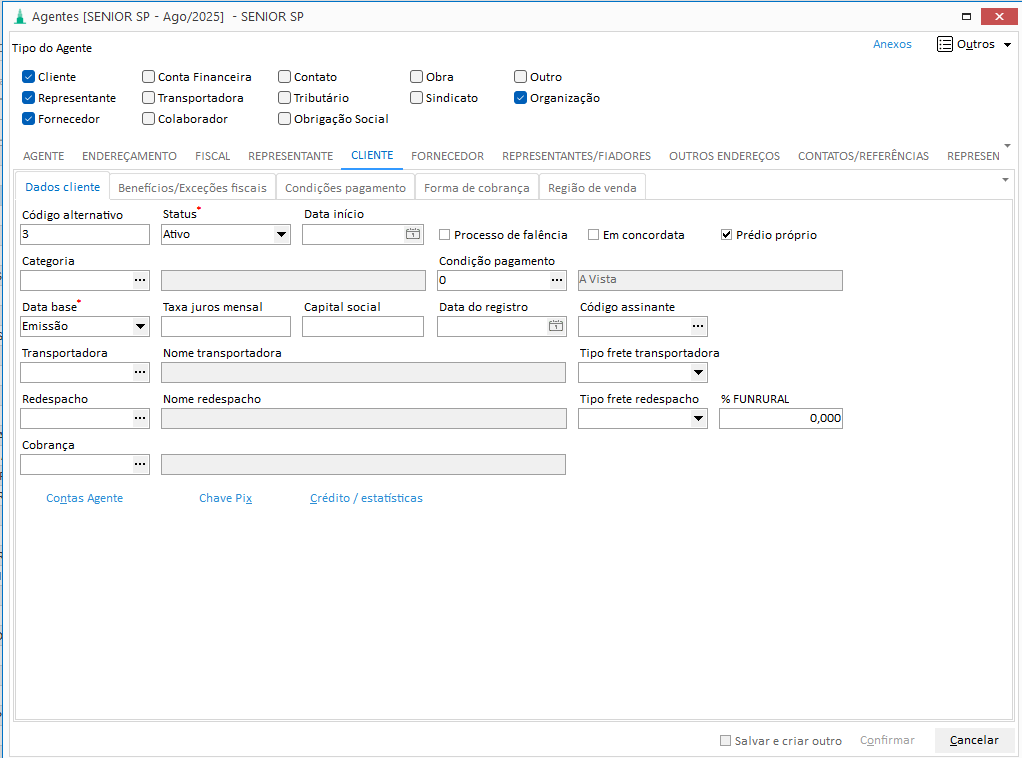1022x758 pixels.
Task: Uncheck the Prédio próprio checkbox
Action: [727, 235]
